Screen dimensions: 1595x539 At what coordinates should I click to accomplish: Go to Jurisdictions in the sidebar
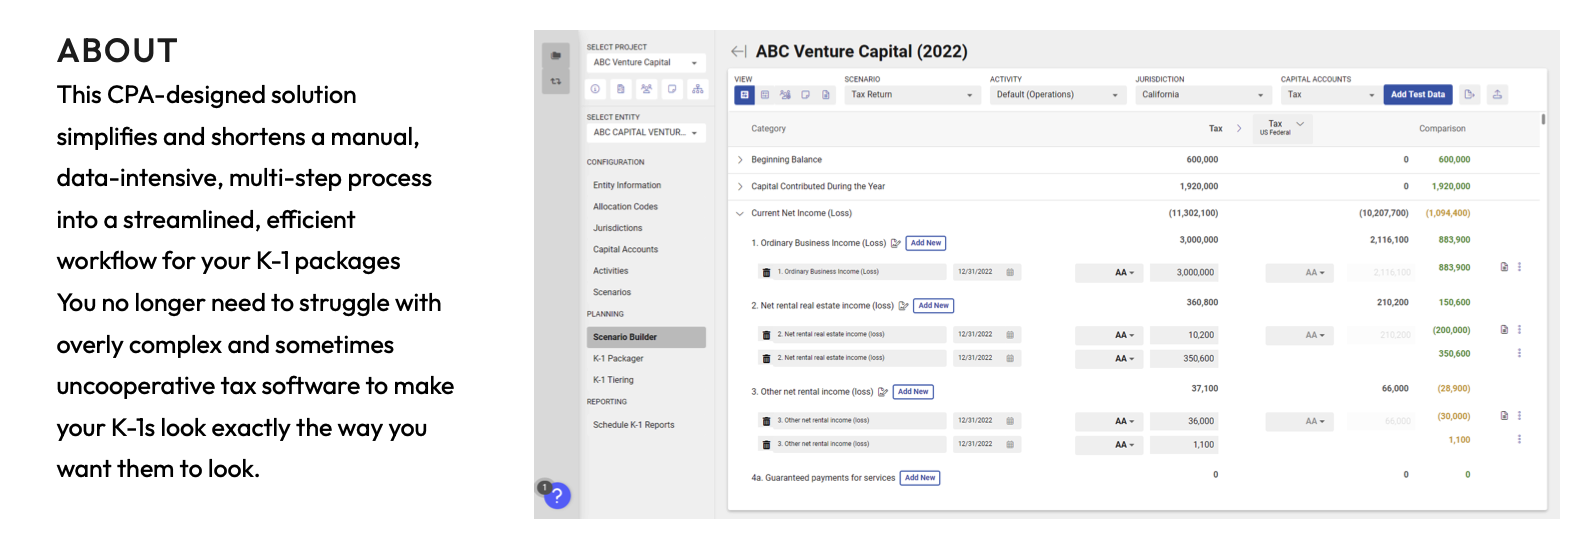(x=618, y=228)
